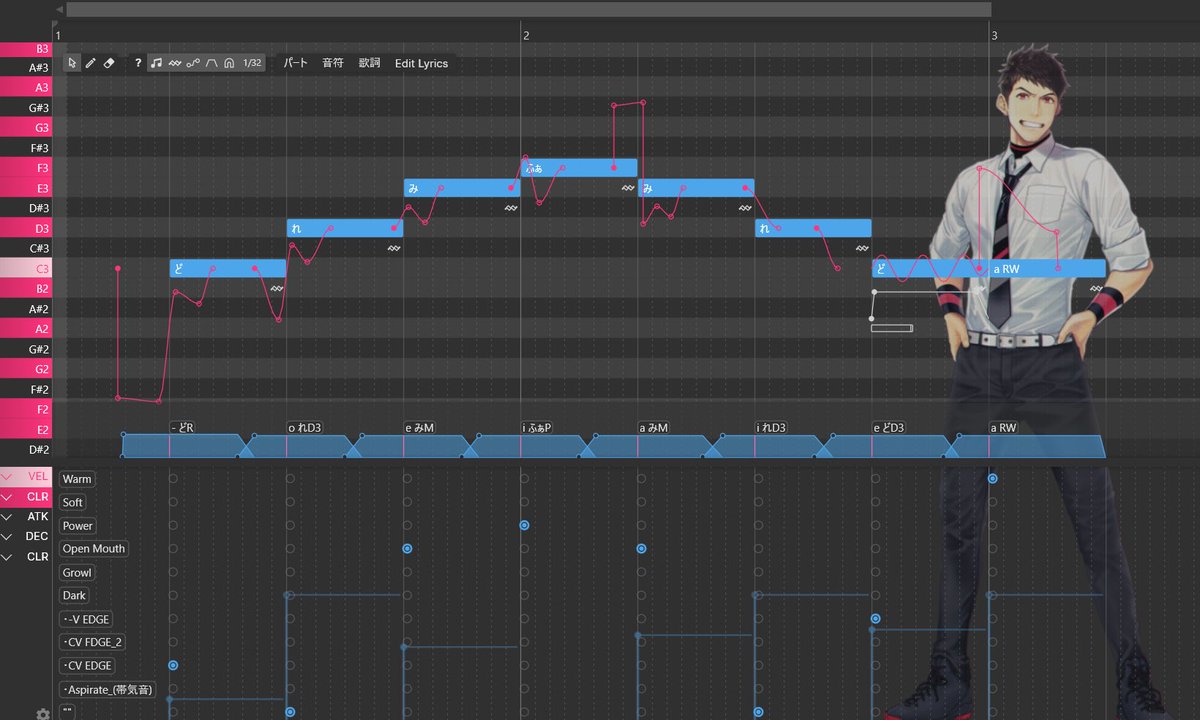Screen dimensions: 1200x720
Task: Select the ふぁ note block at F3
Action: tap(579, 167)
